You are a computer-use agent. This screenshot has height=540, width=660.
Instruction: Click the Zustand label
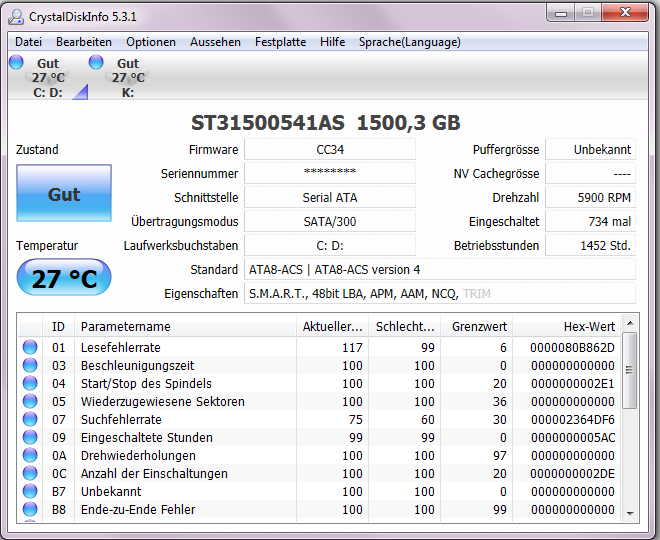37,149
